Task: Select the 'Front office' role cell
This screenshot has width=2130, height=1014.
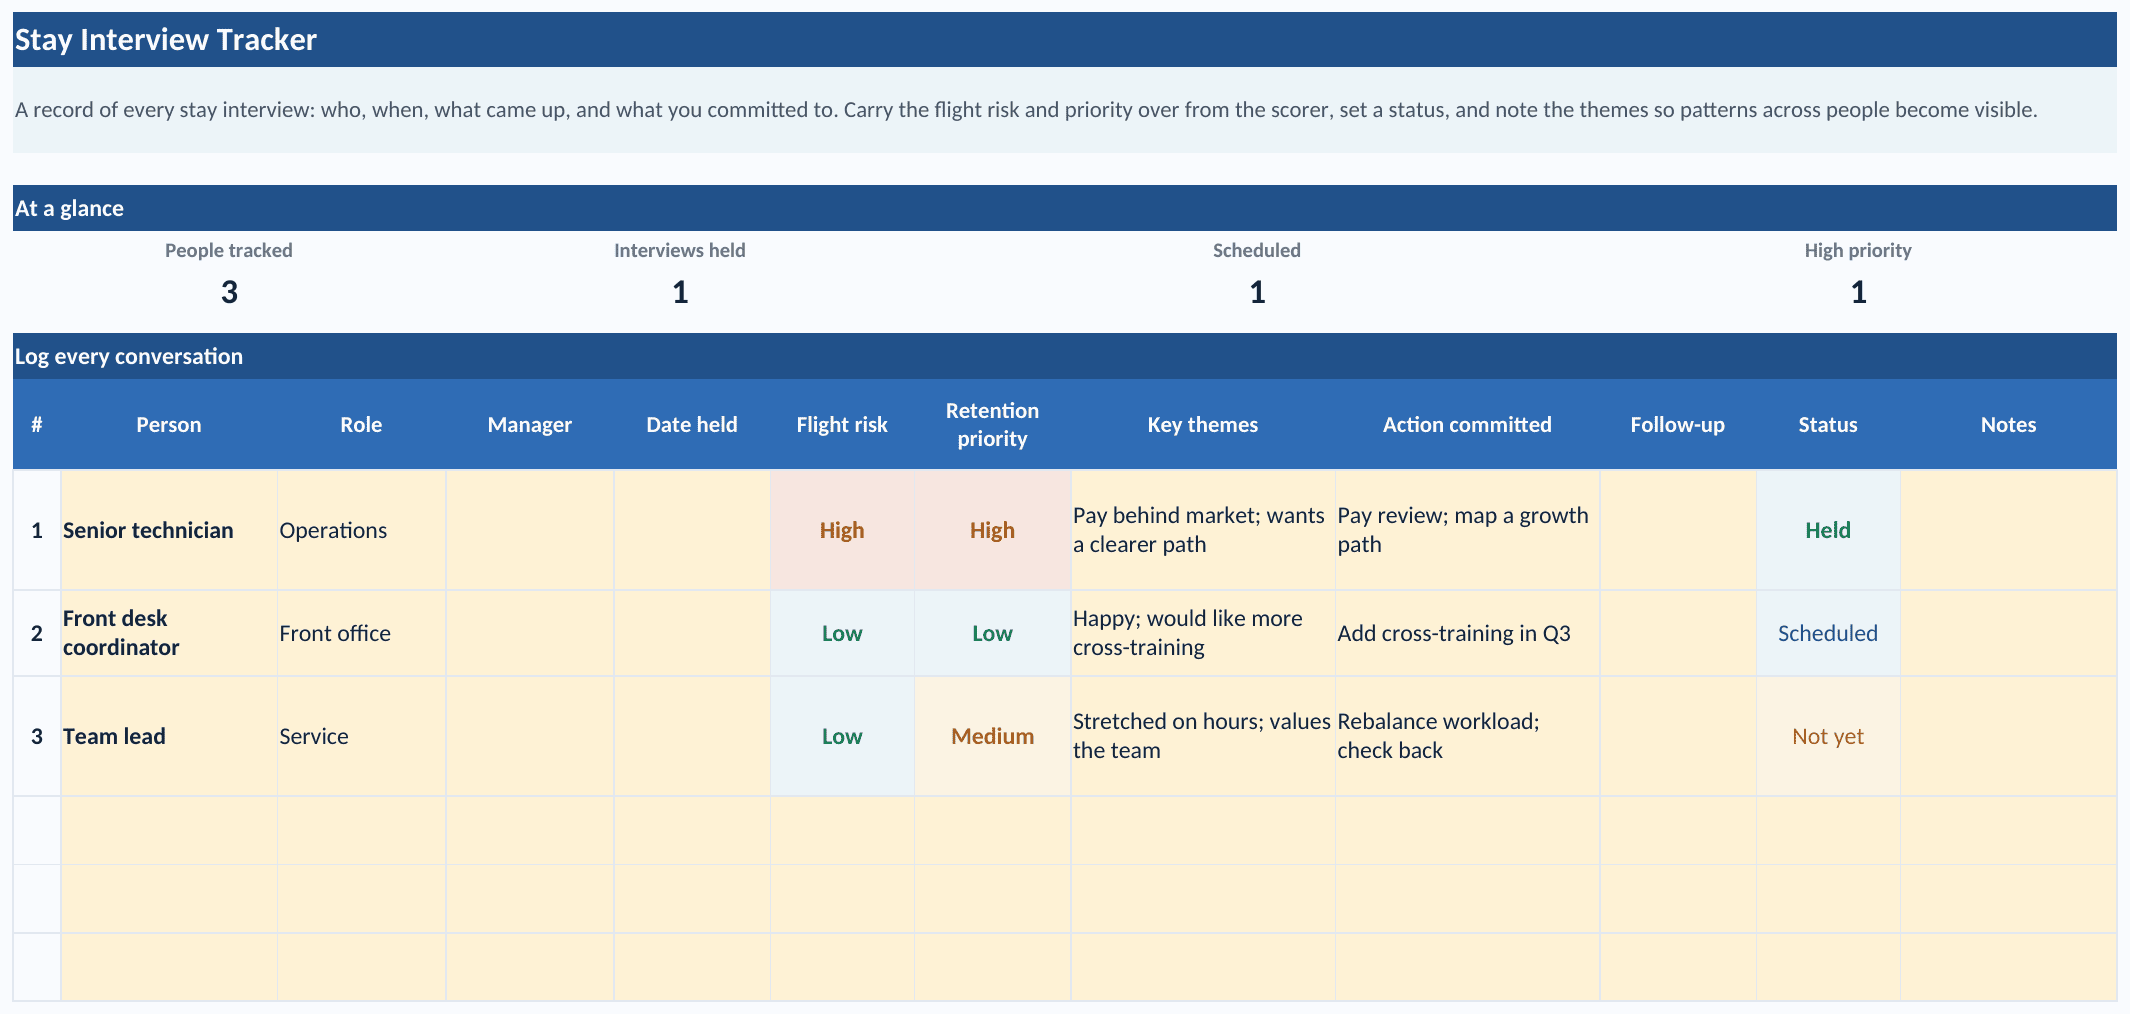Action: (x=361, y=633)
